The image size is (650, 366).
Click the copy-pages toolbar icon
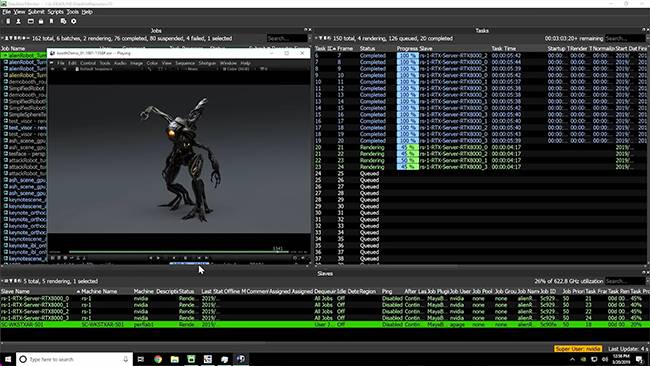(63, 21)
